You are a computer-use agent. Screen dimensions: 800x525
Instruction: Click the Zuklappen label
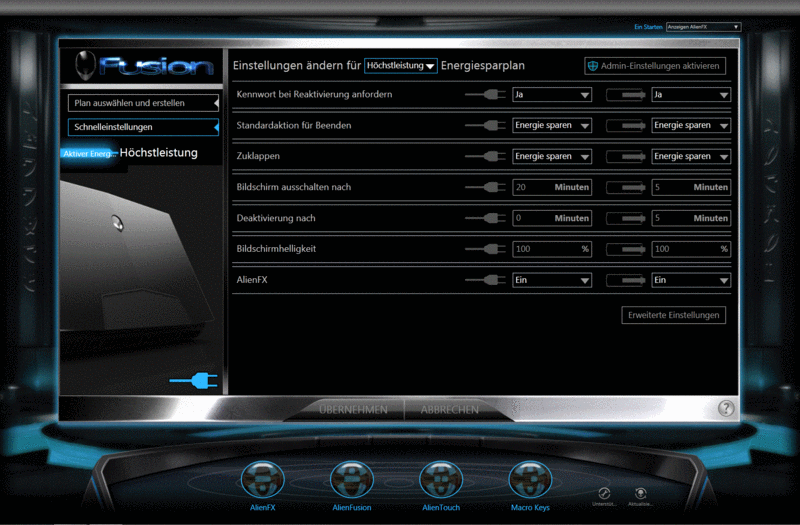click(258, 156)
